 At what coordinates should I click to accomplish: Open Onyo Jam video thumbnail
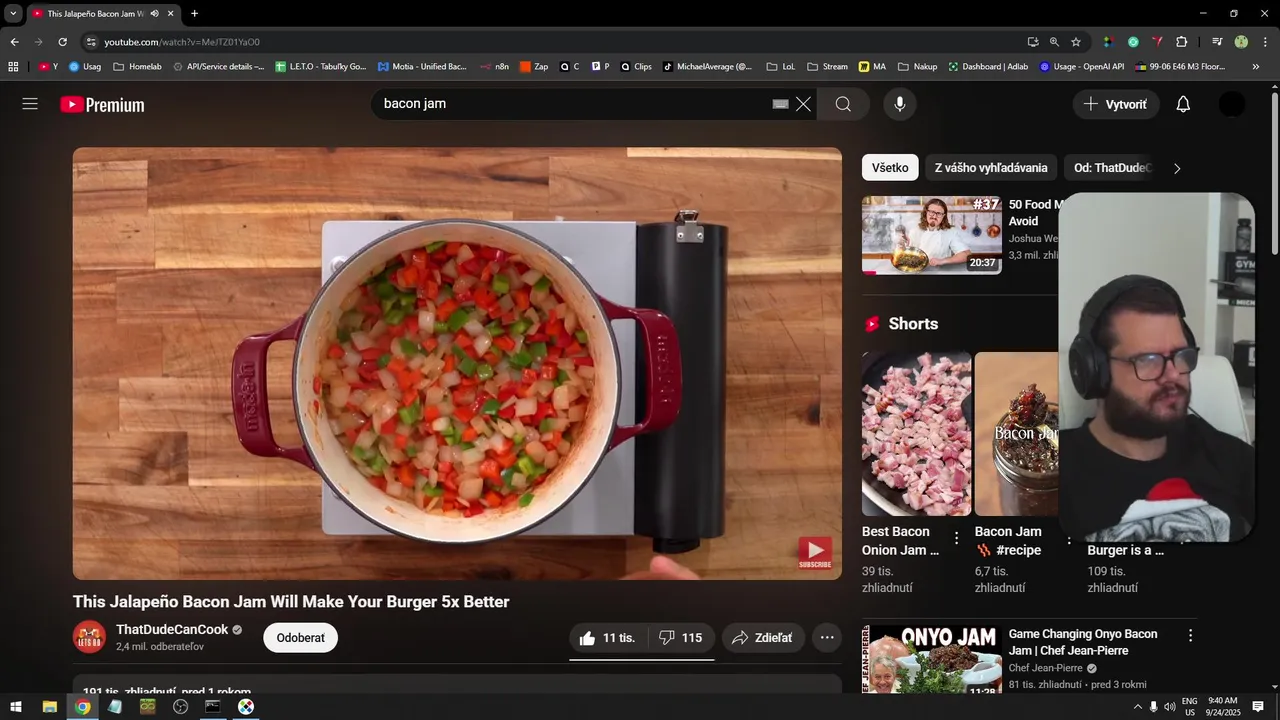pyautogui.click(x=932, y=659)
